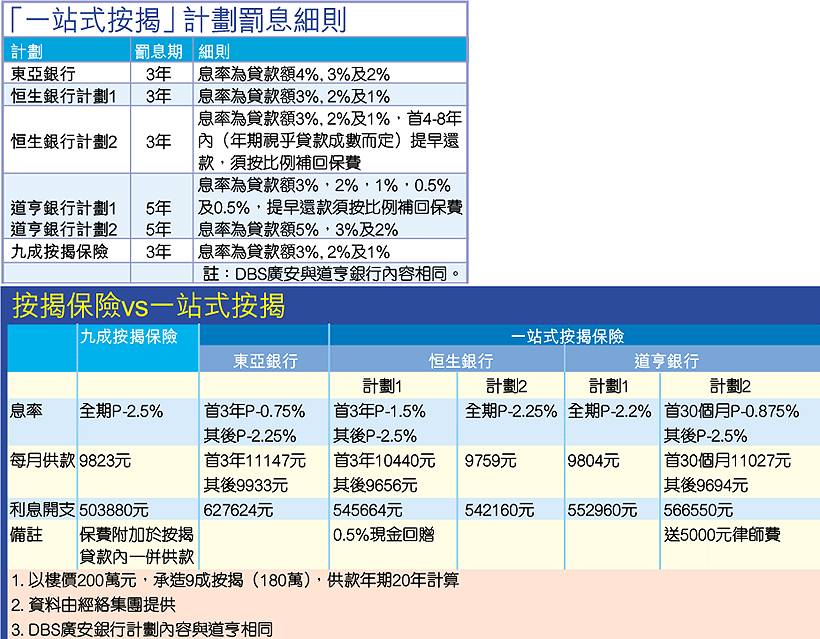Click the '送5000元律師費' remark
Screen dimensions: 820x639
click(722, 534)
